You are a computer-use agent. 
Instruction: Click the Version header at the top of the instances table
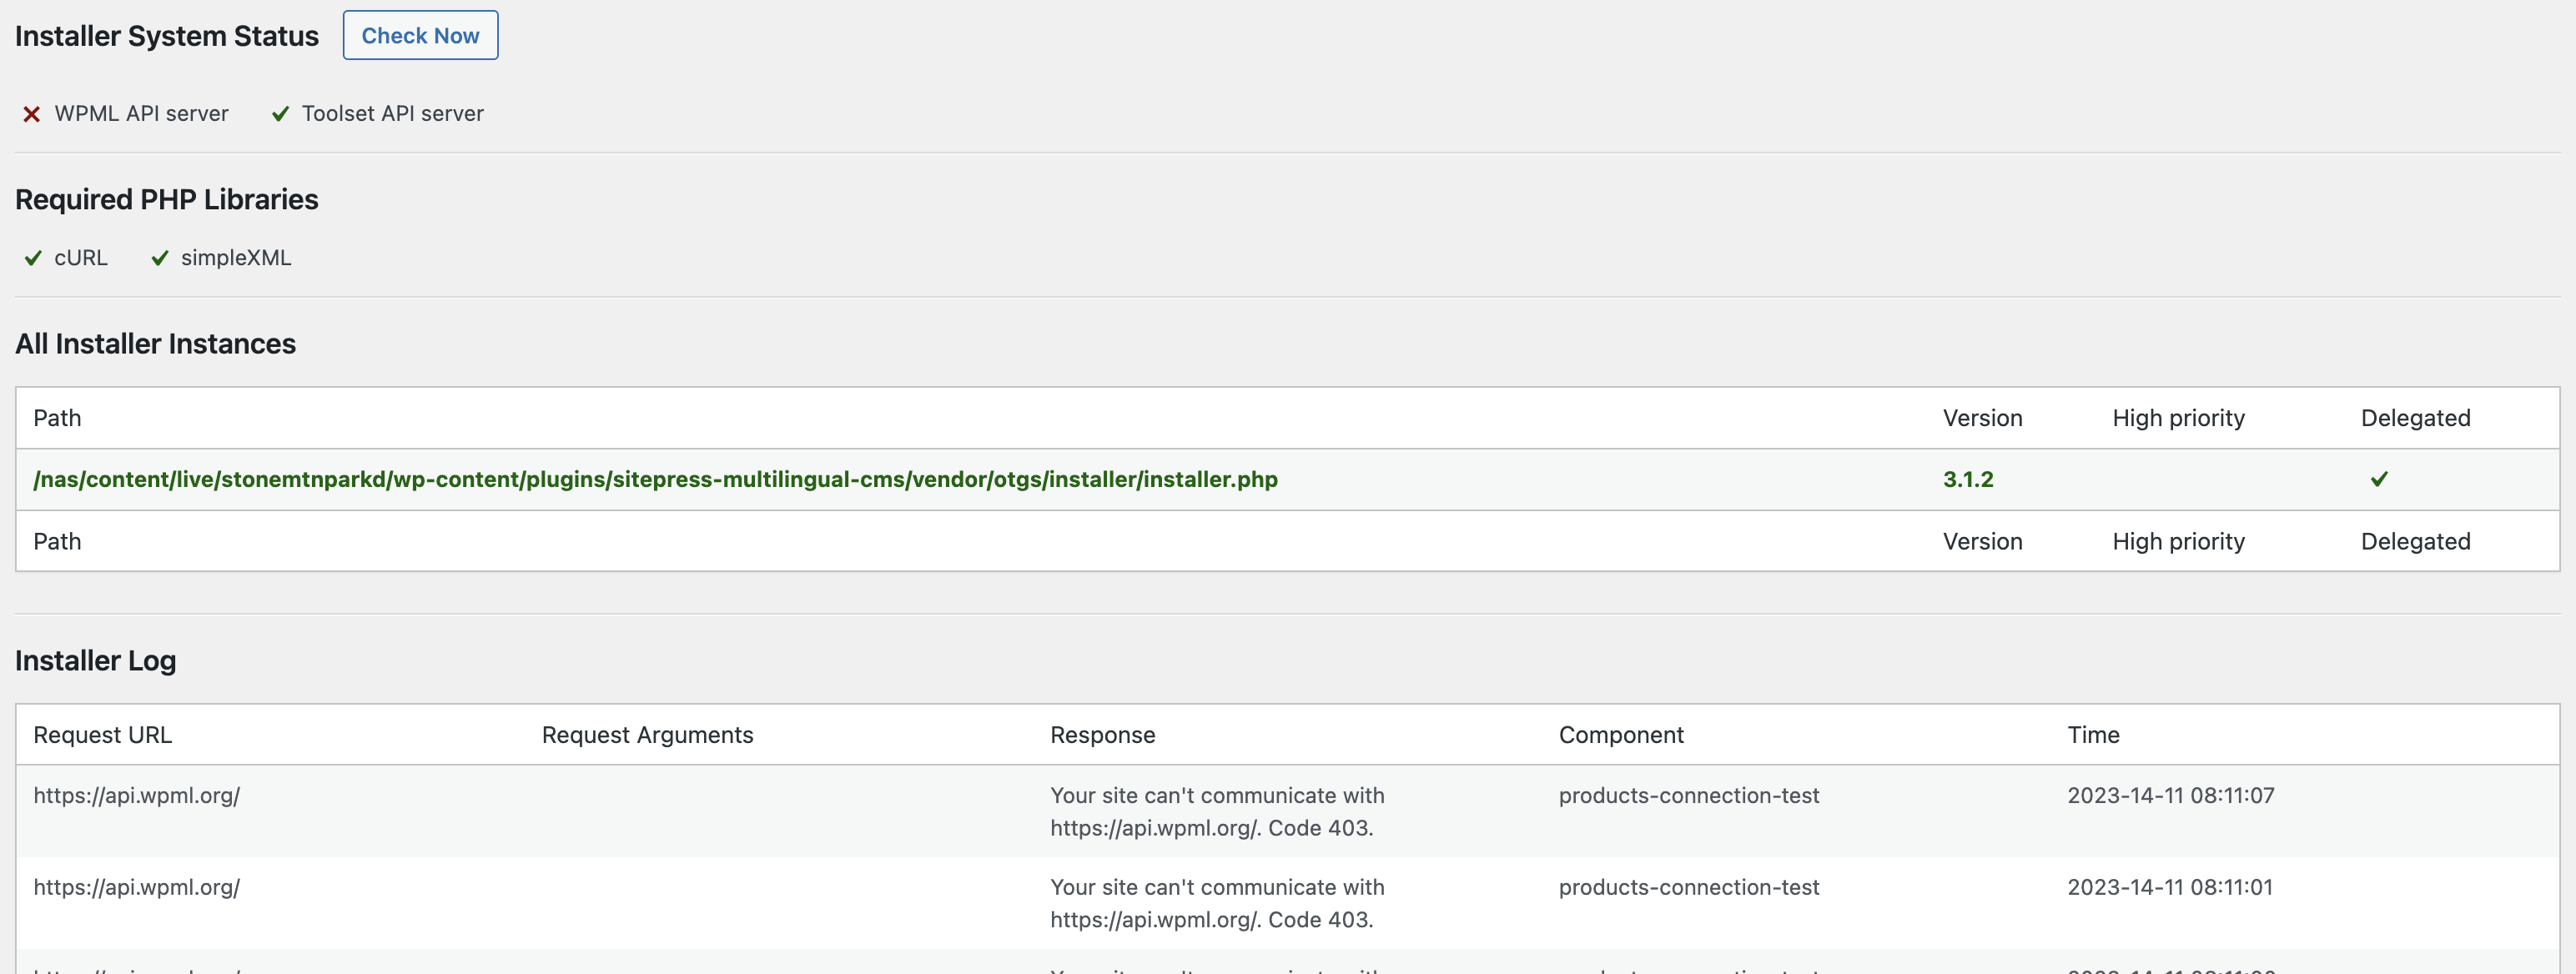[x=1982, y=418]
